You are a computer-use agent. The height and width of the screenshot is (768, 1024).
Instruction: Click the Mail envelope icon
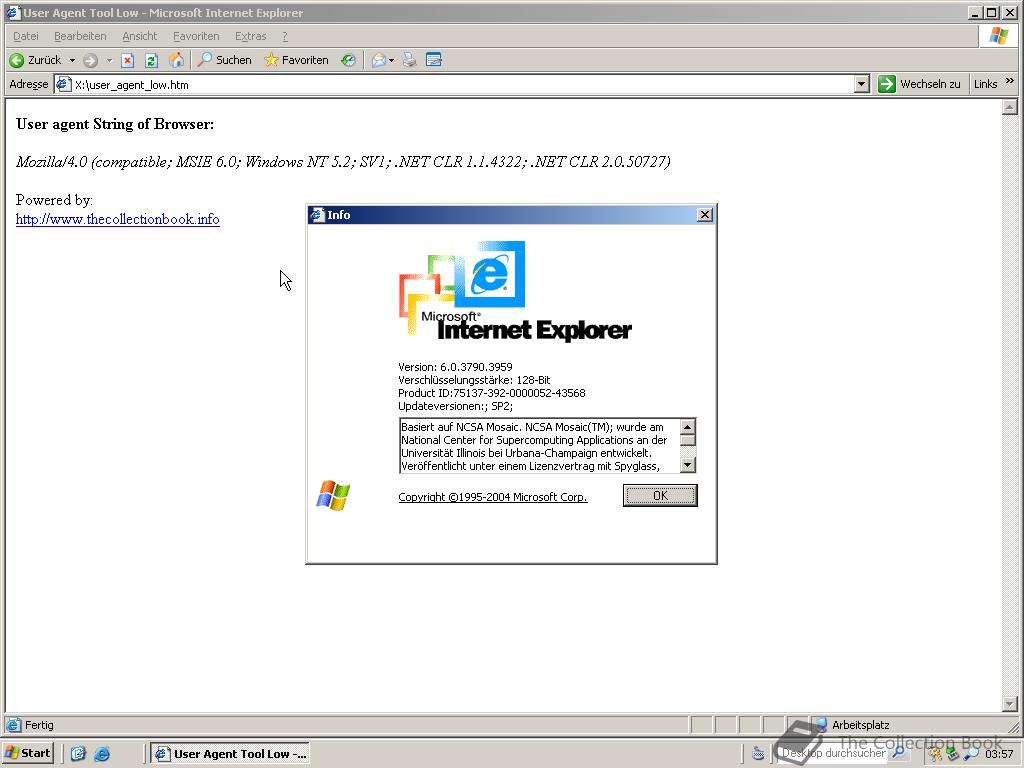click(379, 60)
